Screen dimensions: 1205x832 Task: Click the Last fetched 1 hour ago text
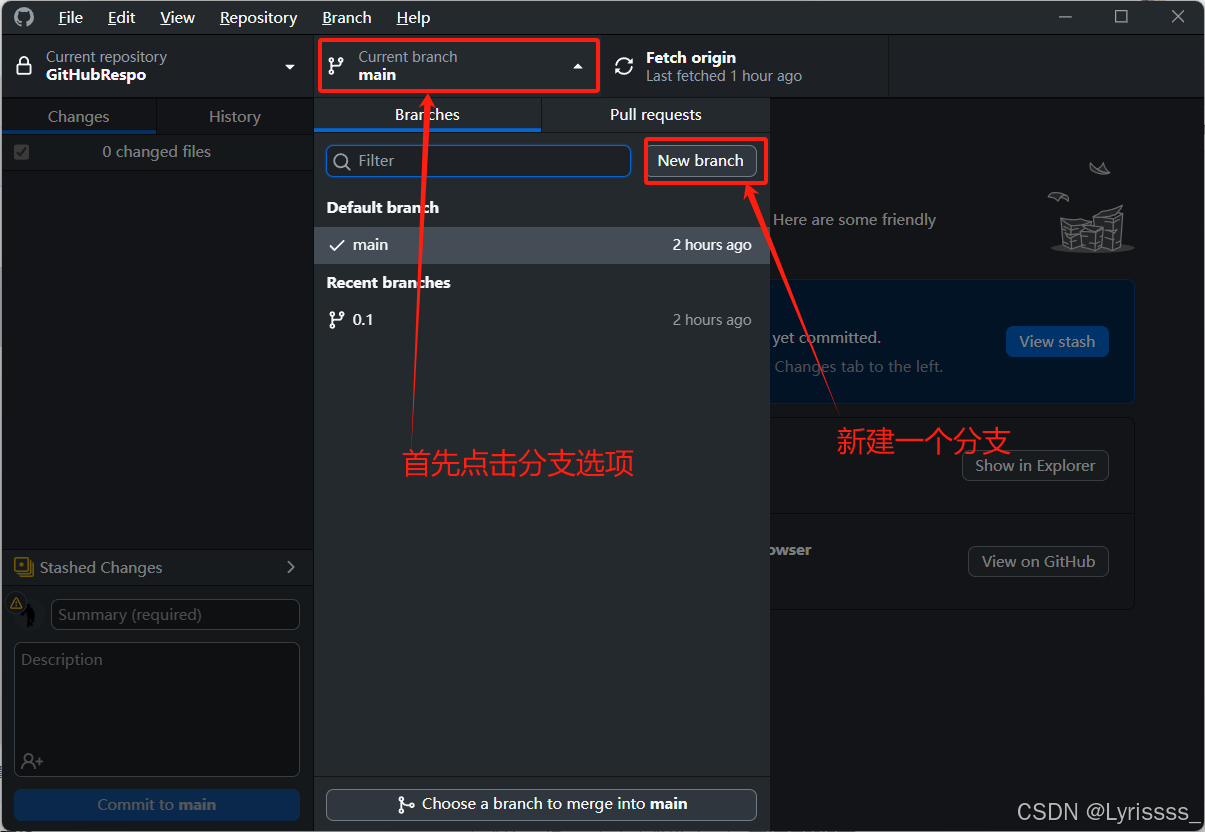pyautogui.click(x=724, y=76)
